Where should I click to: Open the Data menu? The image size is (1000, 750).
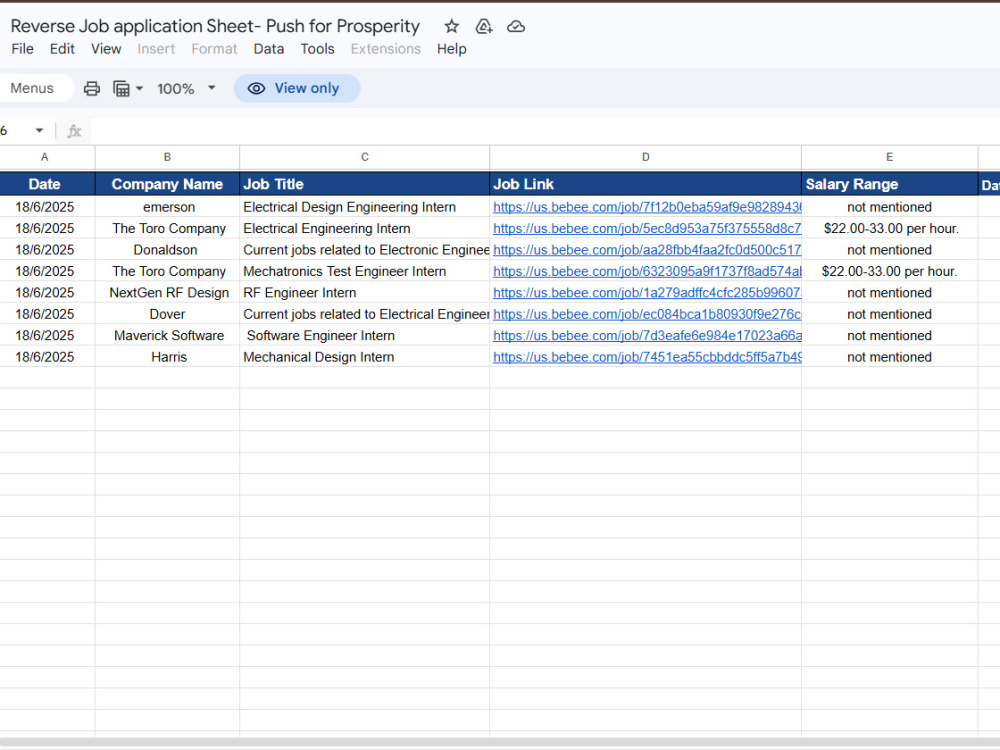pos(268,49)
